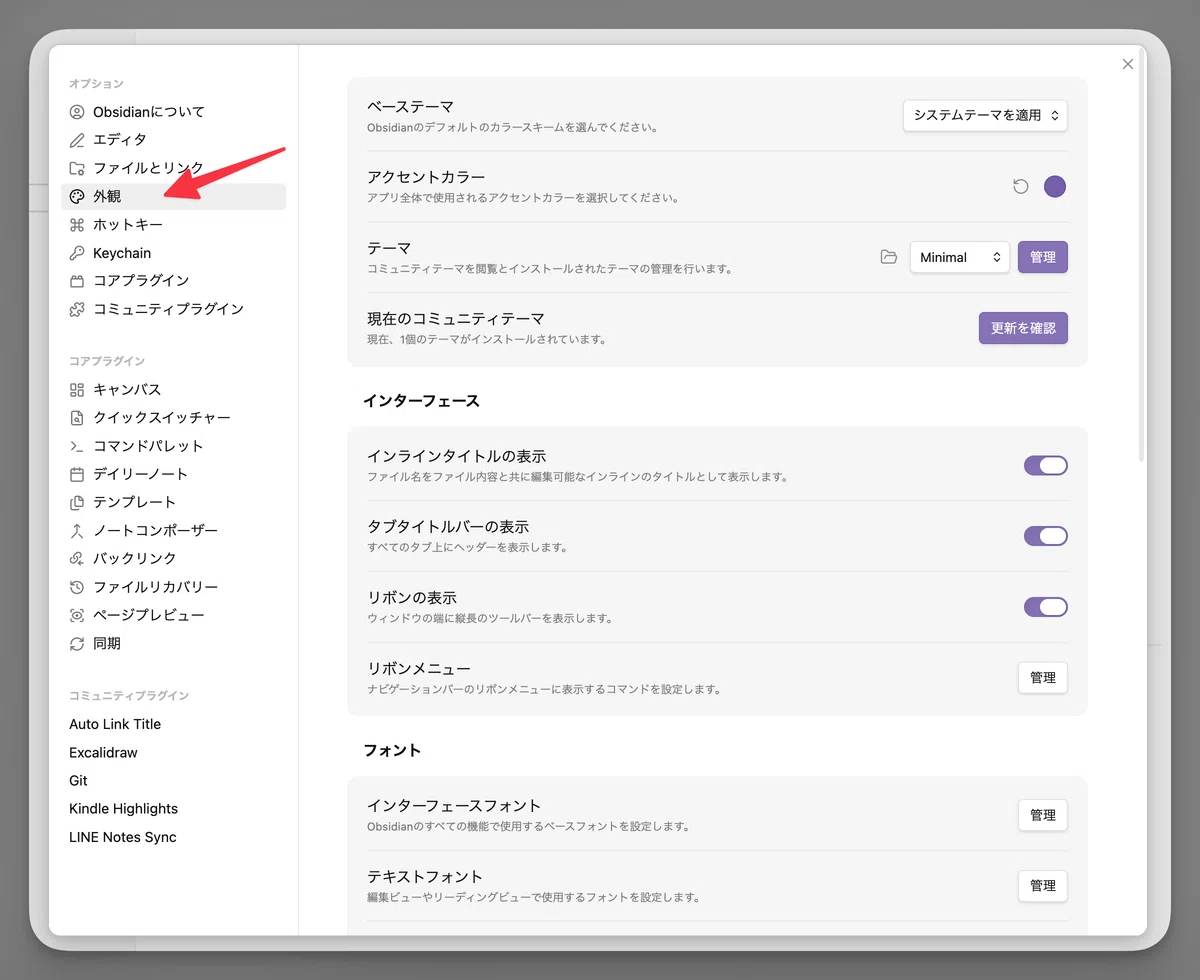Toggle タブタイトルバーの表示 switch
This screenshot has width=1200, height=980.
[1046, 536]
